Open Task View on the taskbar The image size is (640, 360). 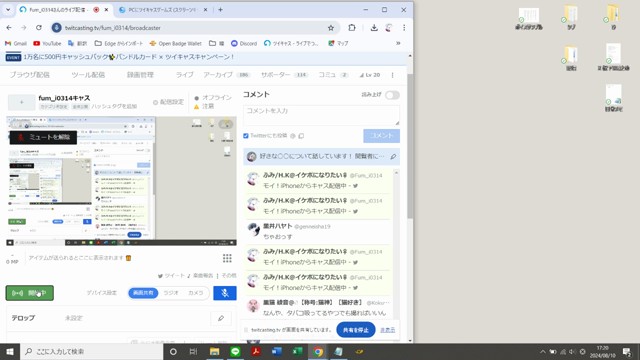pos(193,351)
